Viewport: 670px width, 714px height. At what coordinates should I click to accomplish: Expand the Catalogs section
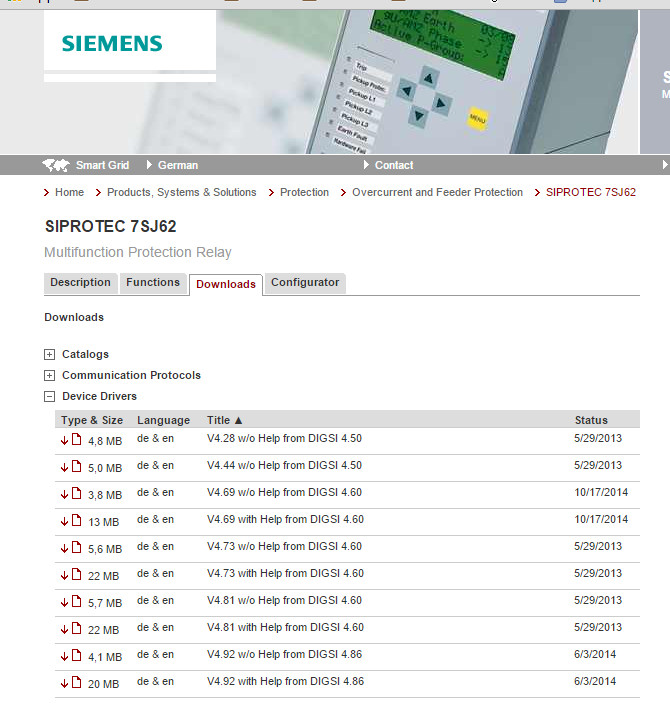[49, 354]
